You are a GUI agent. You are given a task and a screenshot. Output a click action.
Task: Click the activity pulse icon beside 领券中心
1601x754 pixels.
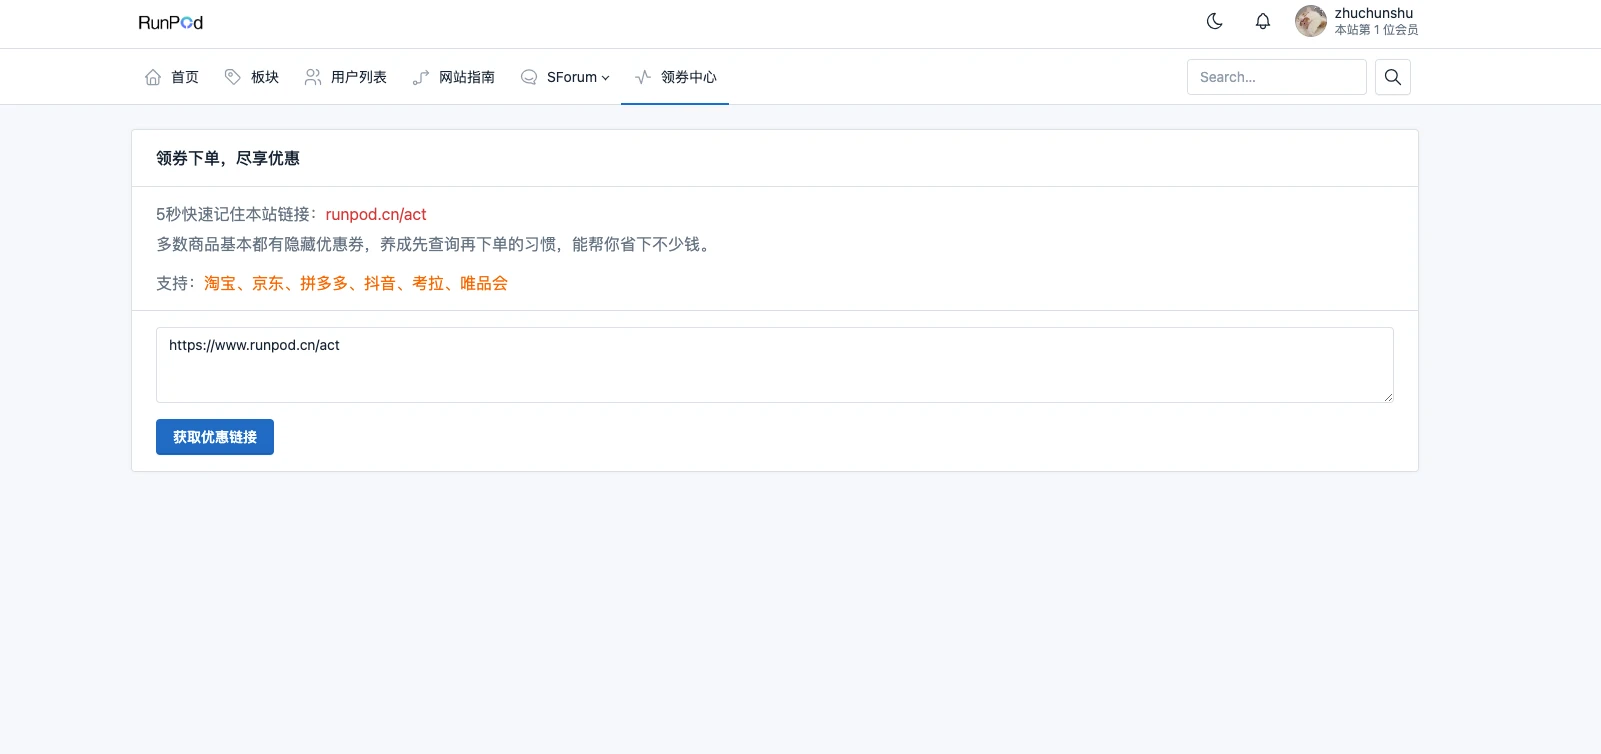click(x=643, y=77)
